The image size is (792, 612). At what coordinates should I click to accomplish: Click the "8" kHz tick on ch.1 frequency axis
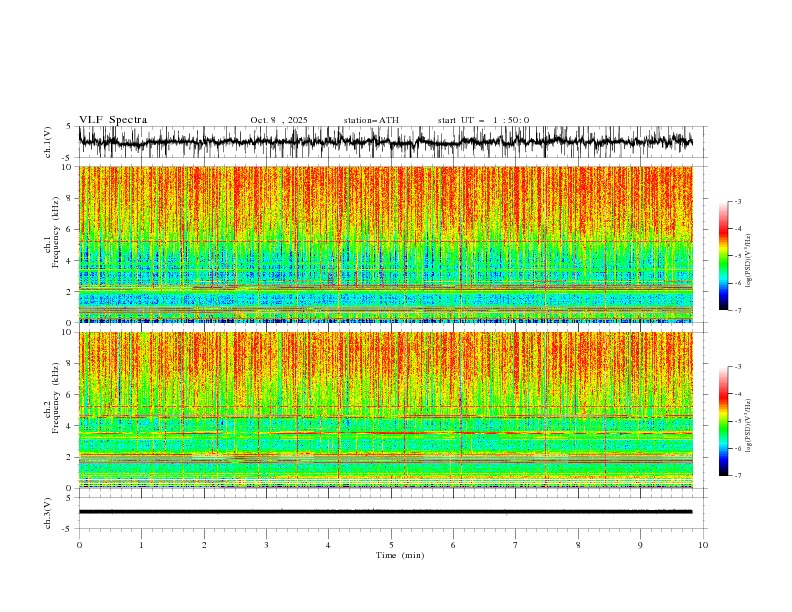click(x=70, y=198)
